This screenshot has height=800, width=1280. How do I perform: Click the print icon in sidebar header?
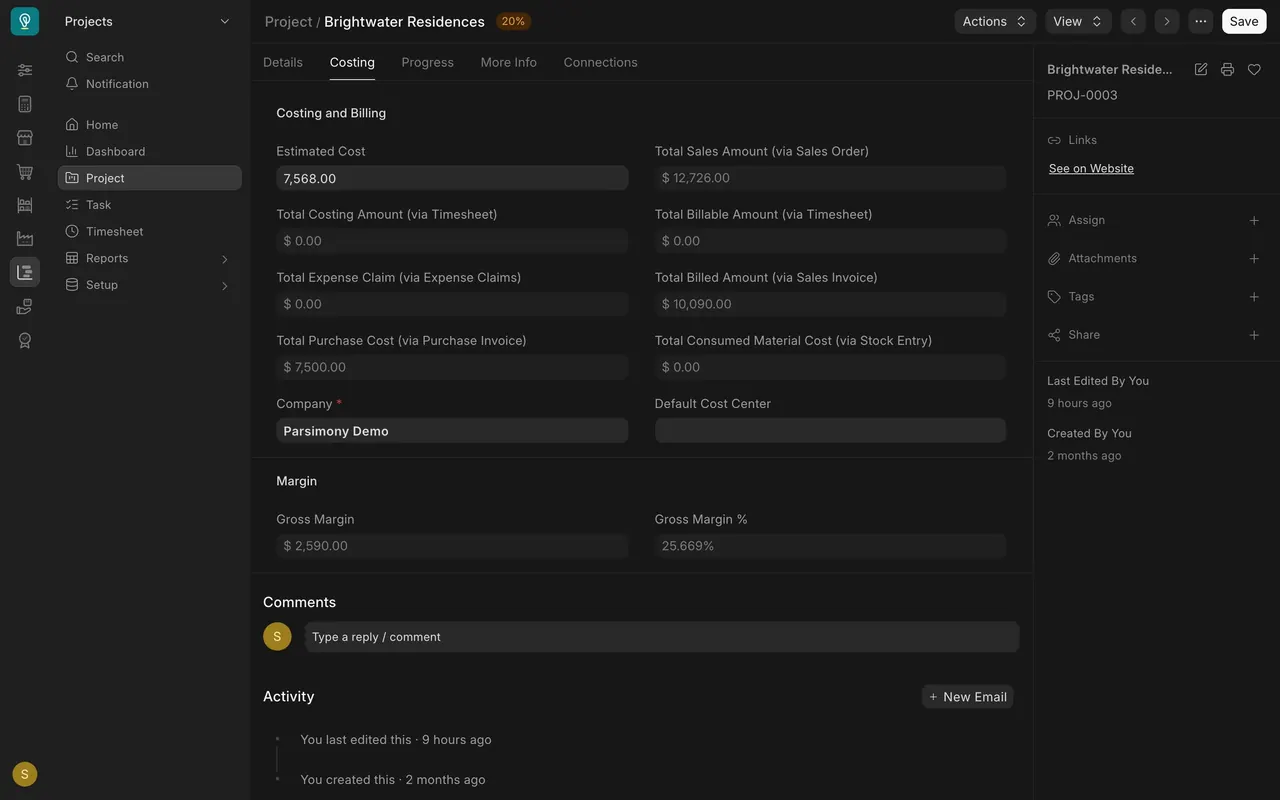pyautogui.click(x=1227, y=69)
